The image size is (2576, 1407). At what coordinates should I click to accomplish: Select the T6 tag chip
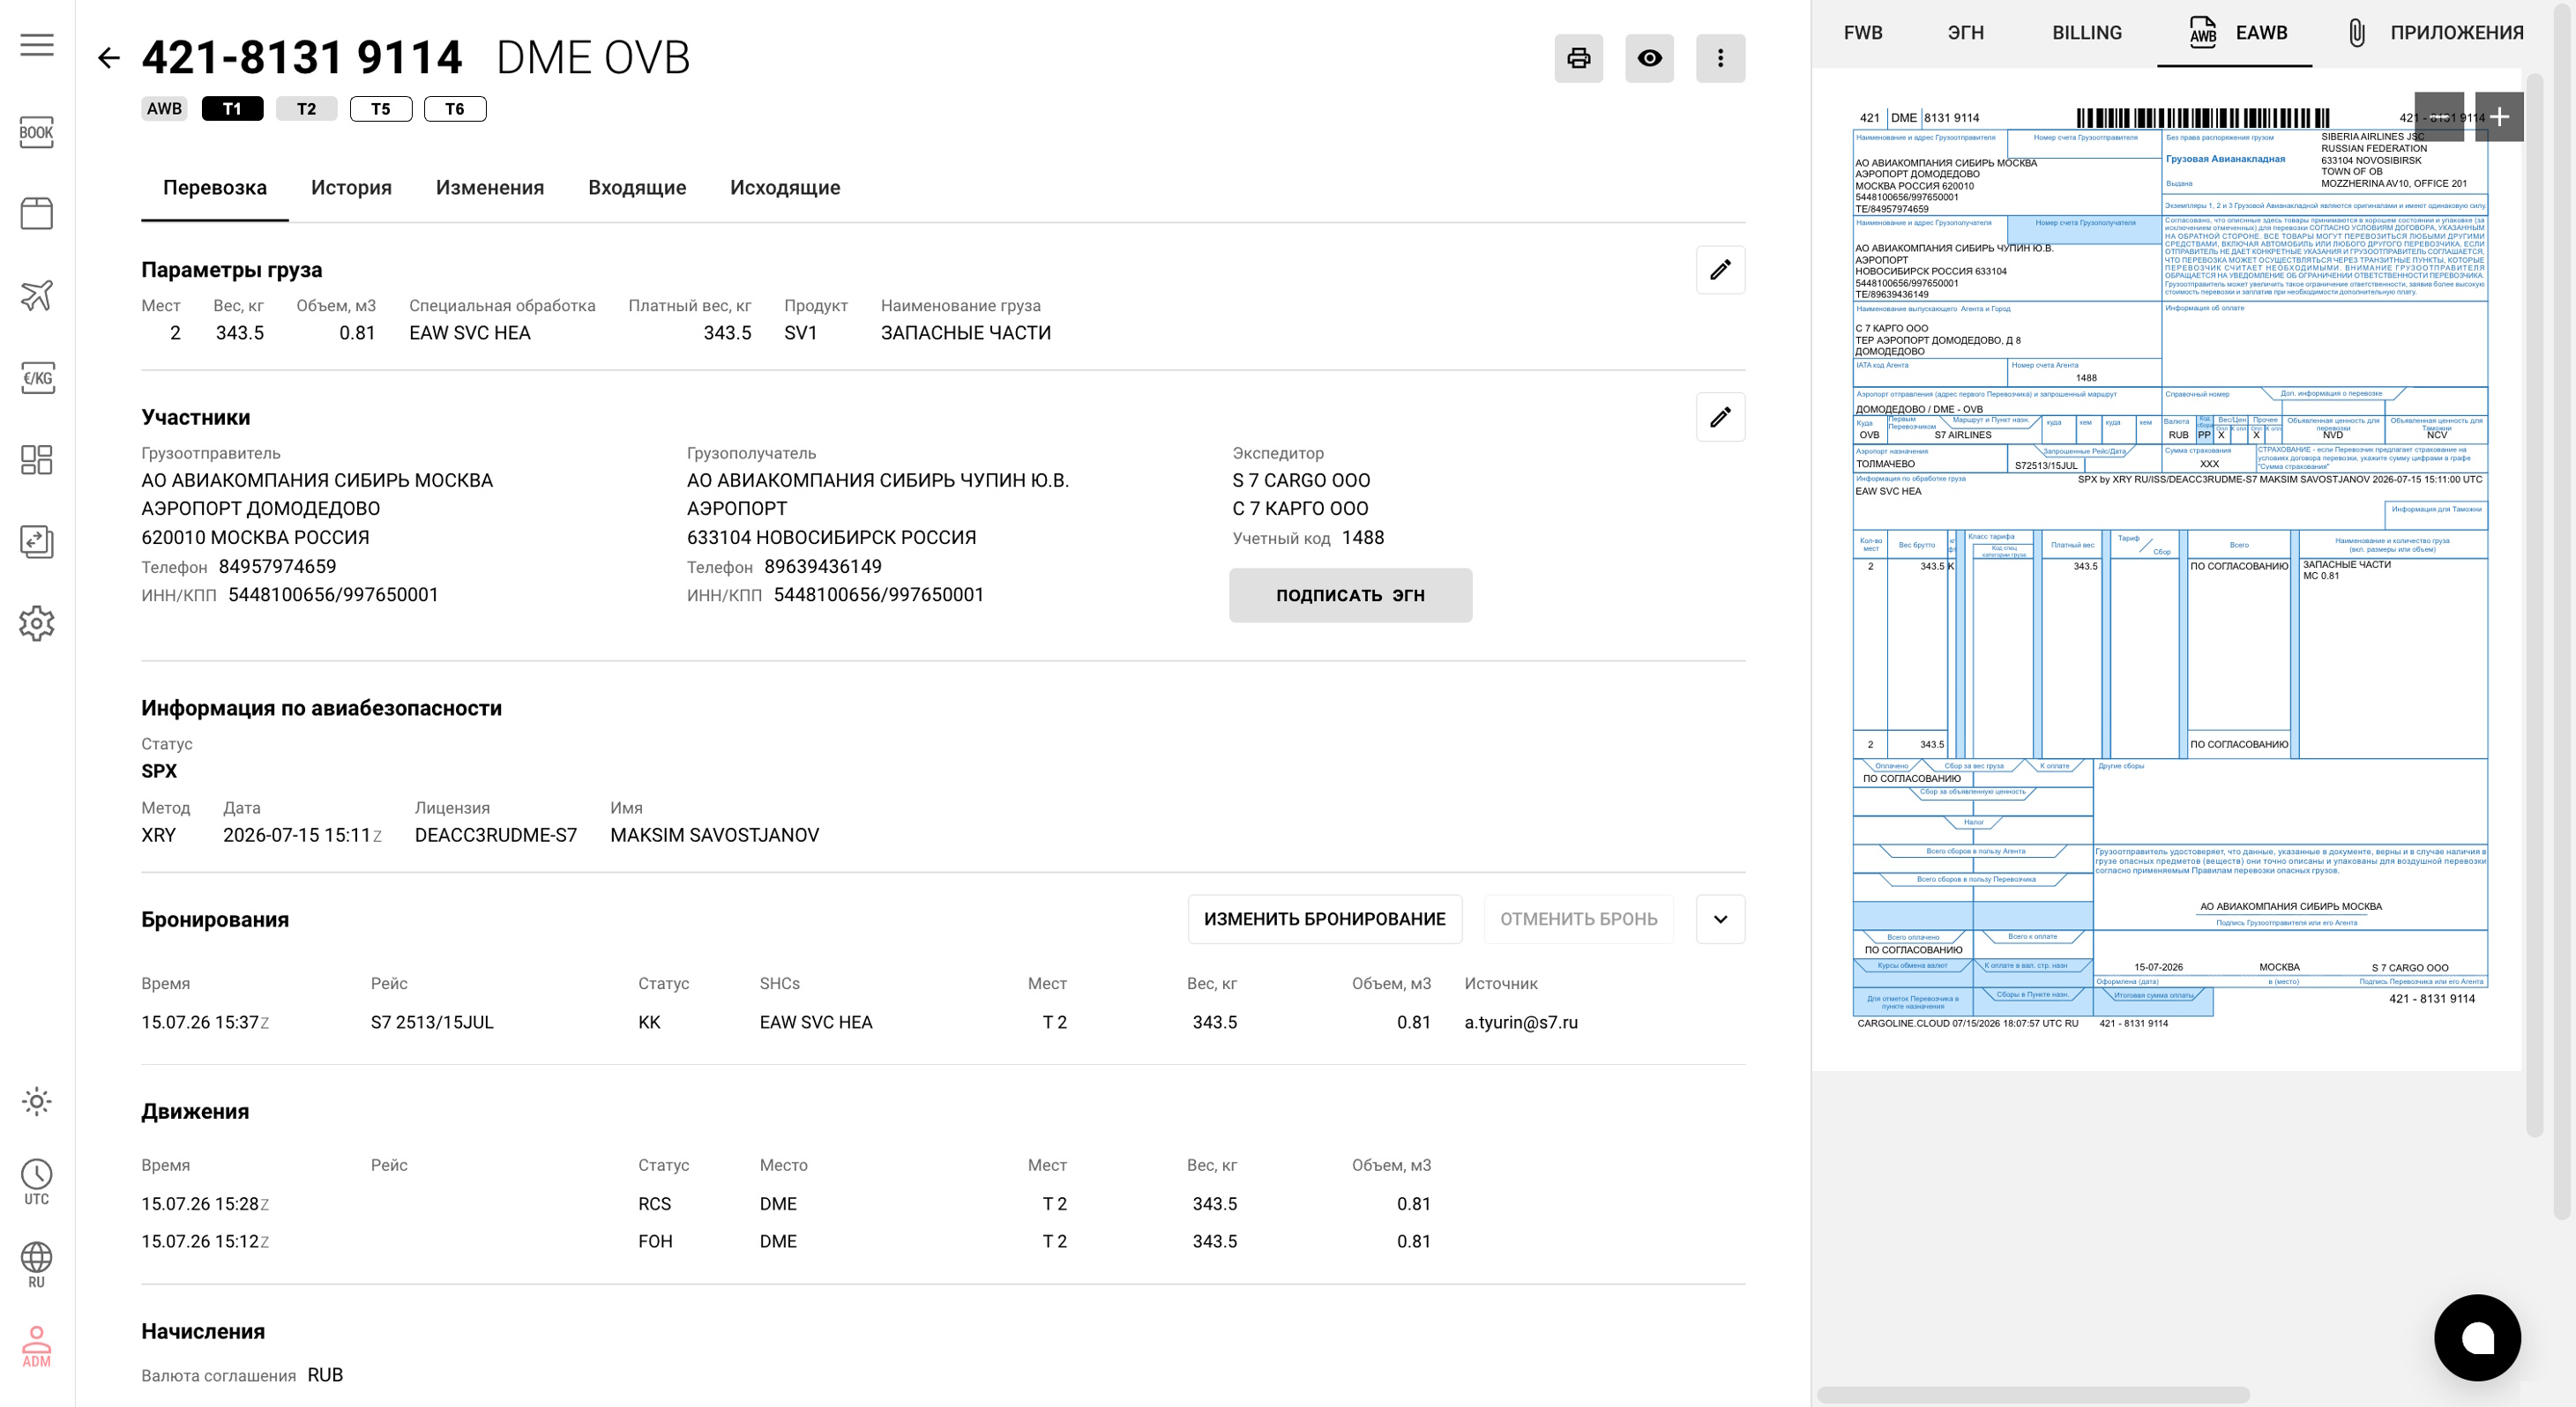click(455, 109)
